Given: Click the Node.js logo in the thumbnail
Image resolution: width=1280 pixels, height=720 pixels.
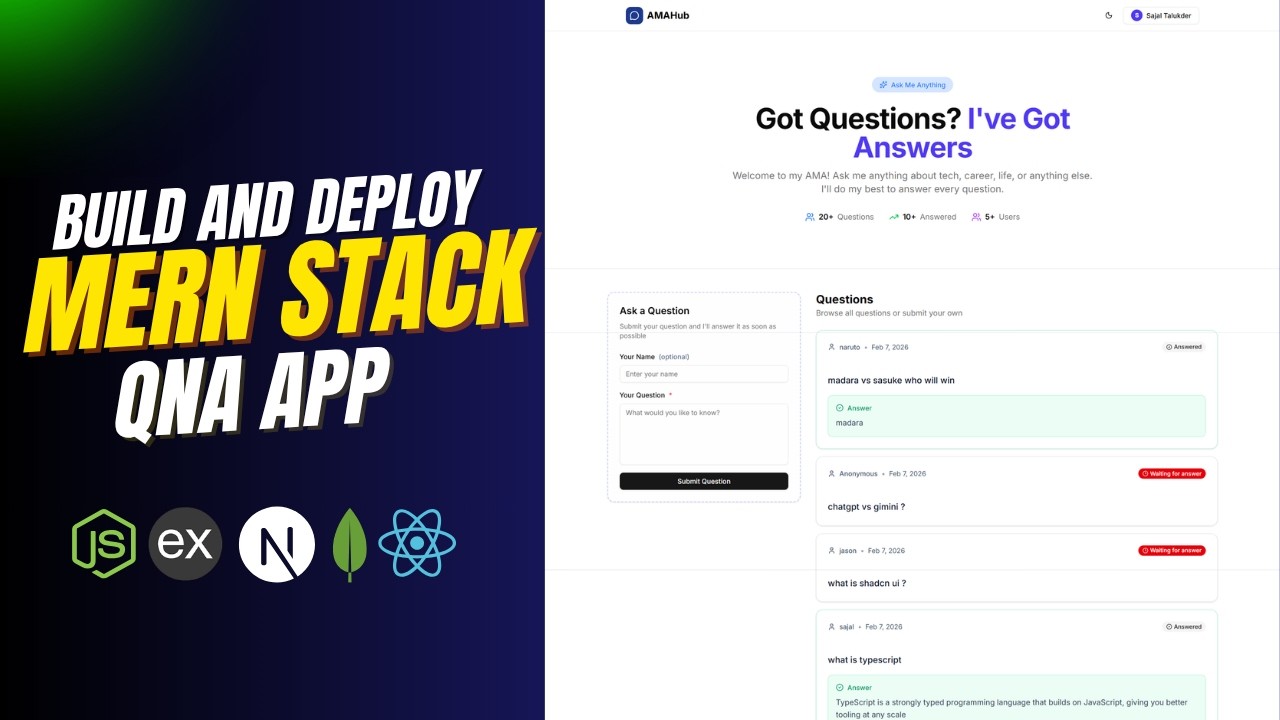Looking at the screenshot, I should [x=104, y=544].
